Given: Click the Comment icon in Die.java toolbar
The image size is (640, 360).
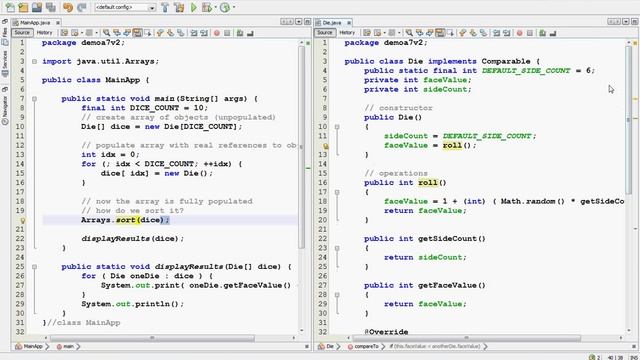Looking at the screenshot, I should point(542,33).
